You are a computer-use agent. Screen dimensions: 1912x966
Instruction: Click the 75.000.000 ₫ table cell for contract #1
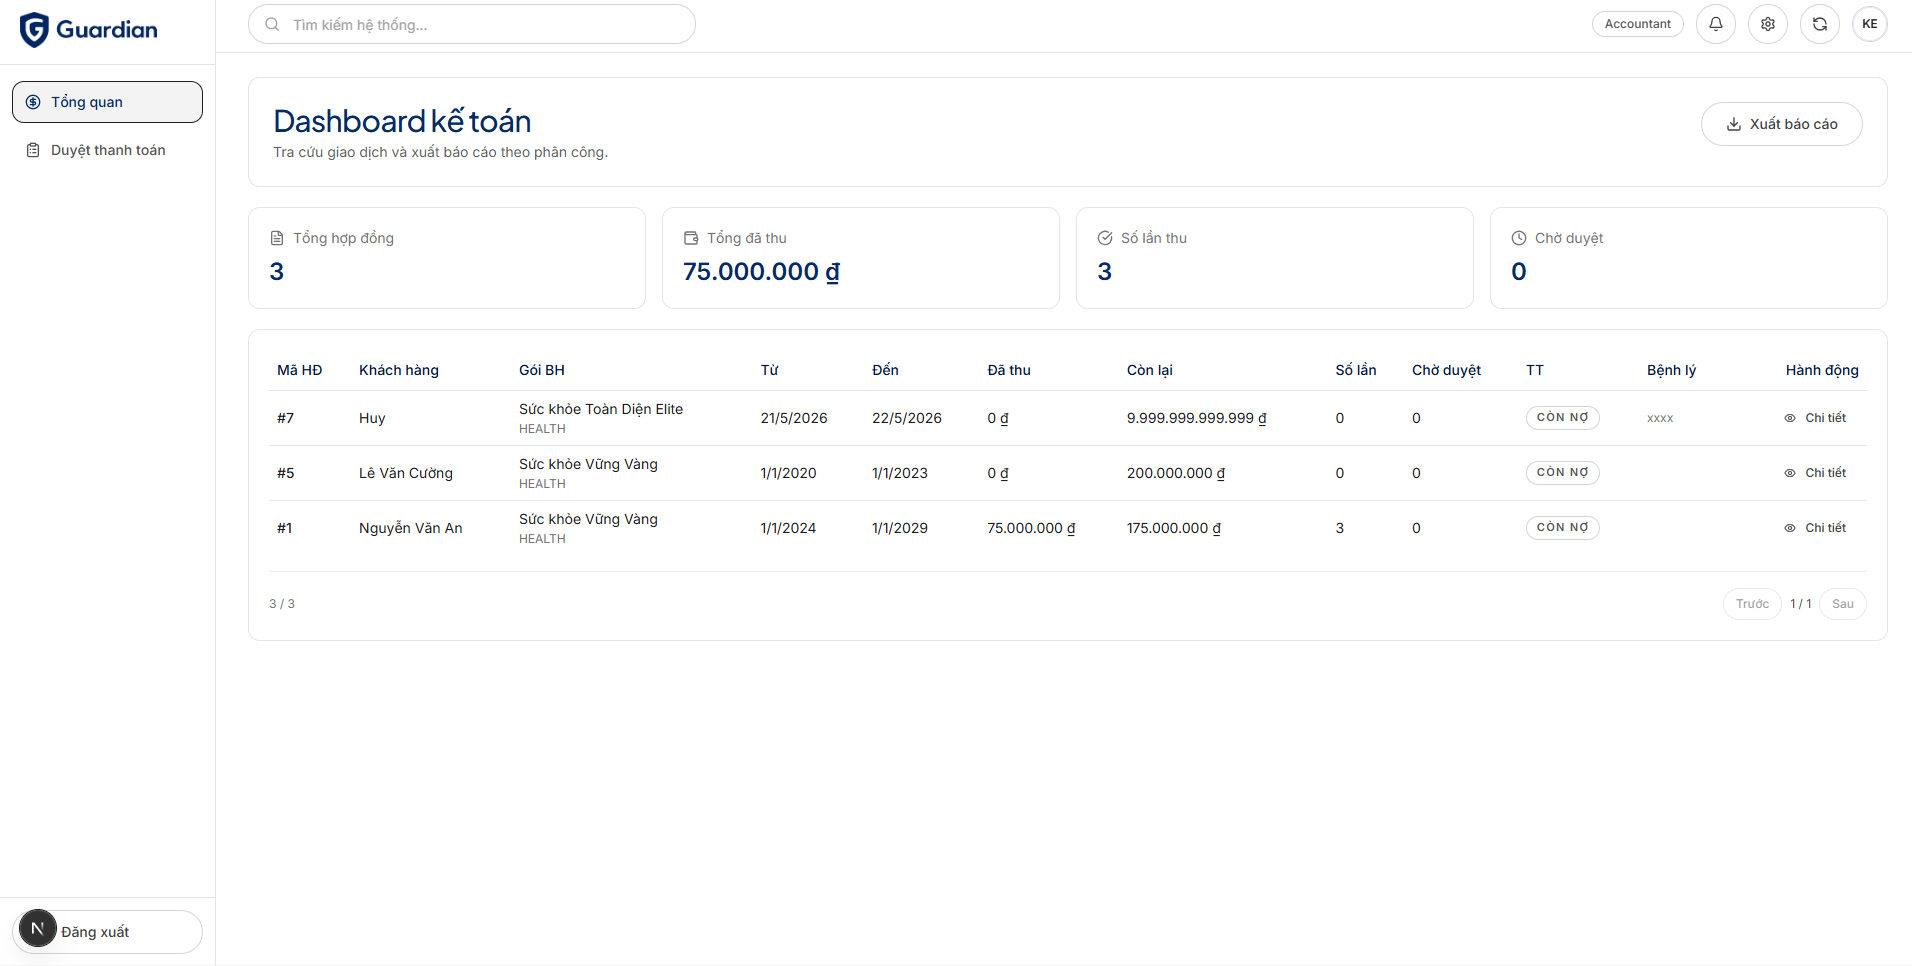[1031, 528]
